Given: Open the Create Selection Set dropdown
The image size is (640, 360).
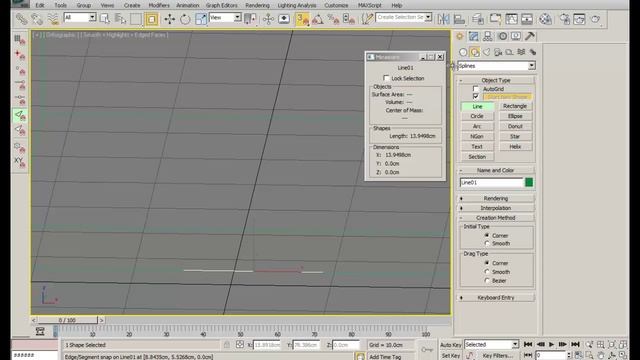Looking at the screenshot, I should click(428, 17).
